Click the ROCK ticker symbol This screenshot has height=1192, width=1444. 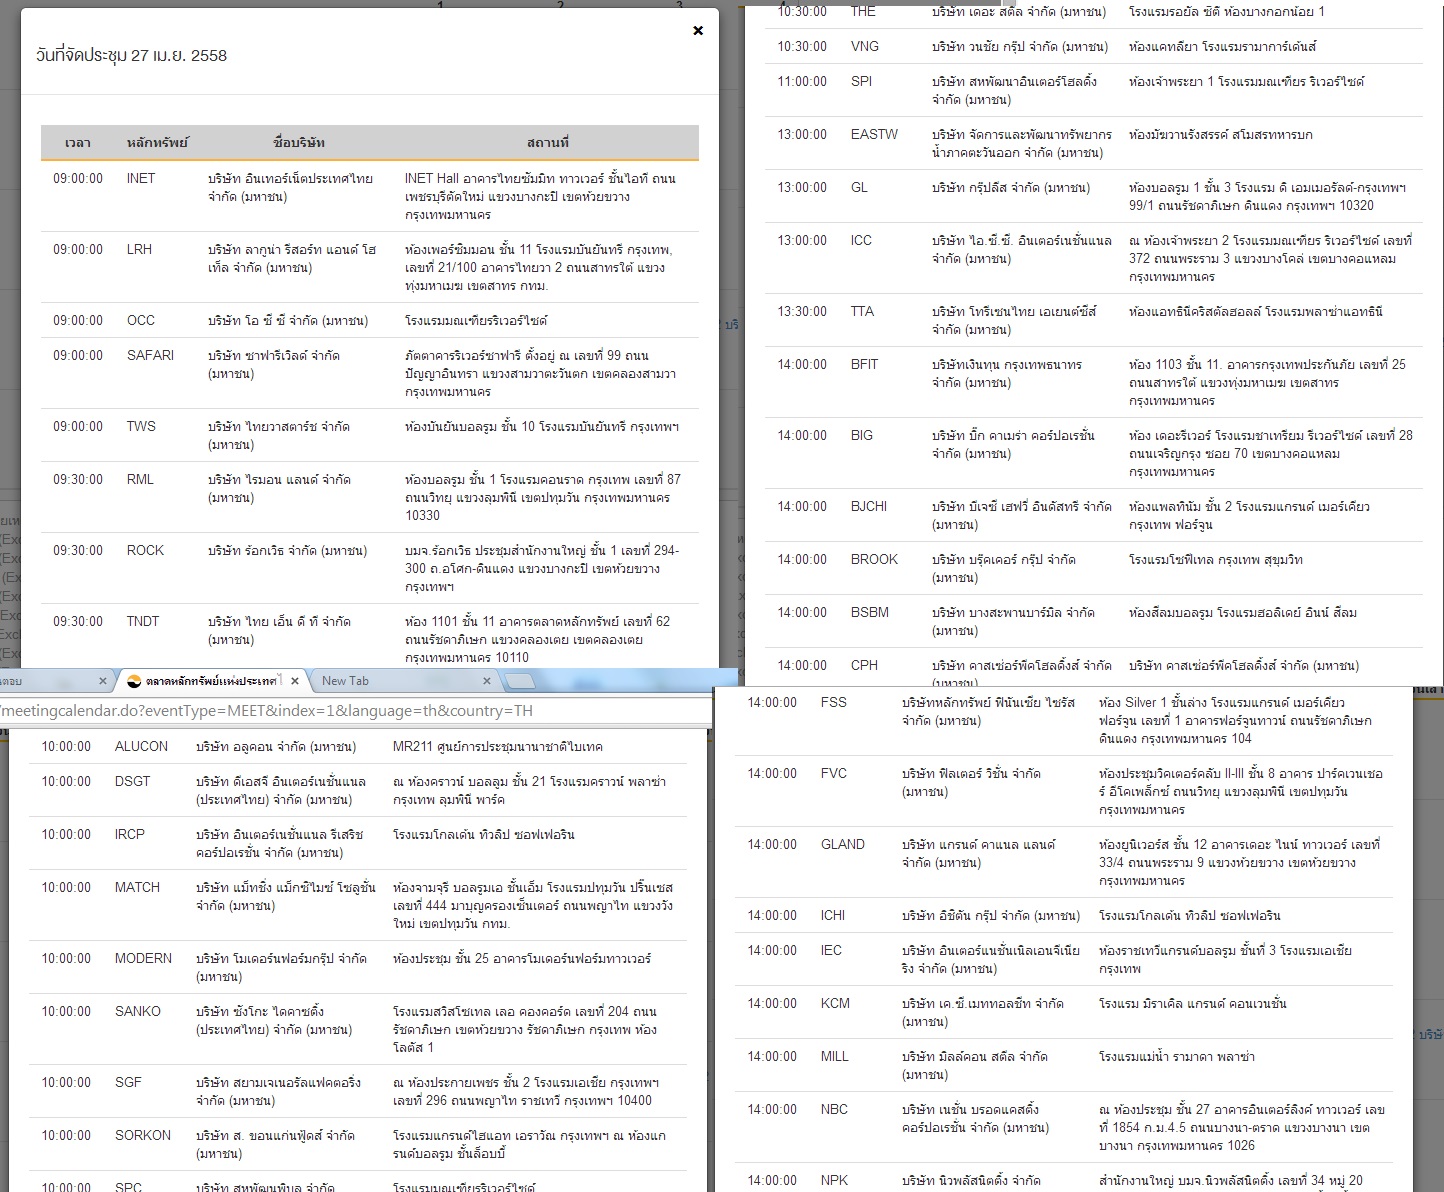pyautogui.click(x=145, y=551)
